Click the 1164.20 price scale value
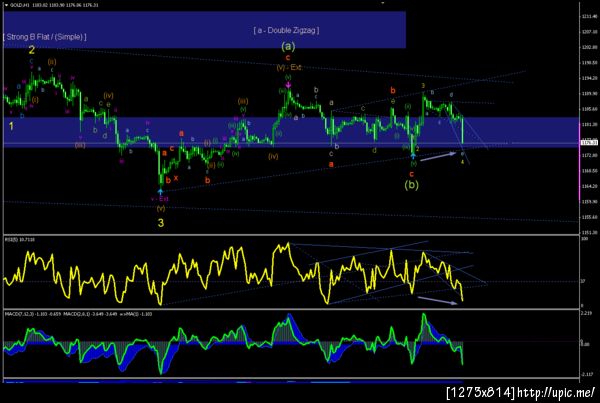Viewport: 600px width, 403px height. [x=590, y=186]
